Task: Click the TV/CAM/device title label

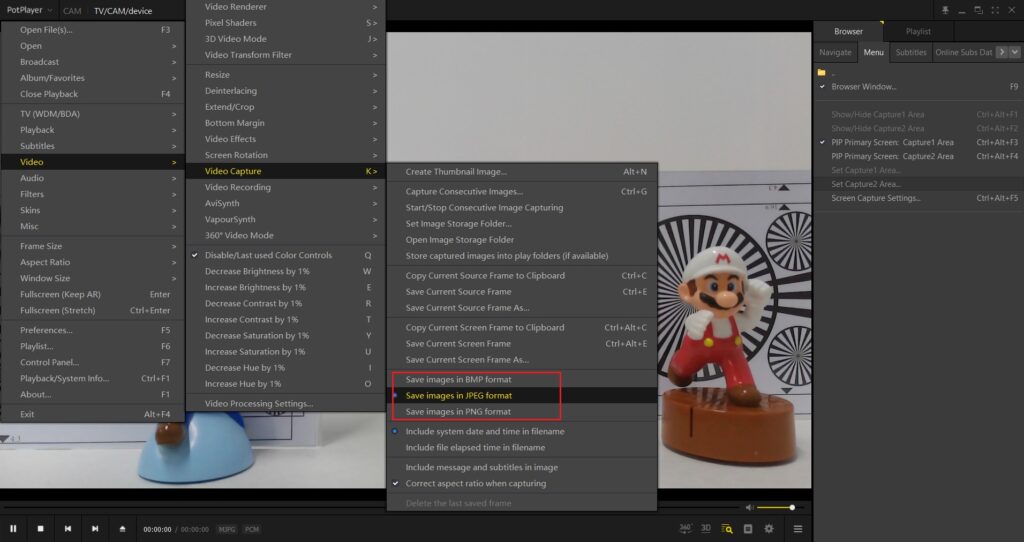Action: (x=123, y=11)
